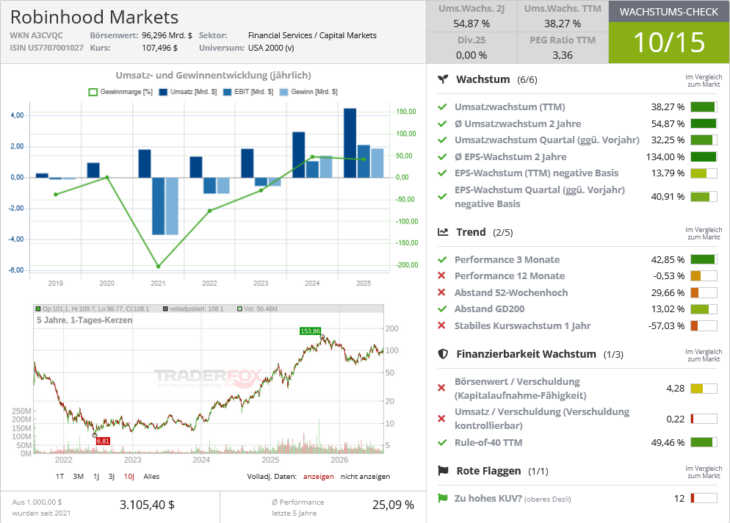Select the 3M chart time range
Image resolution: width=730 pixels, height=523 pixels.
[x=78, y=476]
